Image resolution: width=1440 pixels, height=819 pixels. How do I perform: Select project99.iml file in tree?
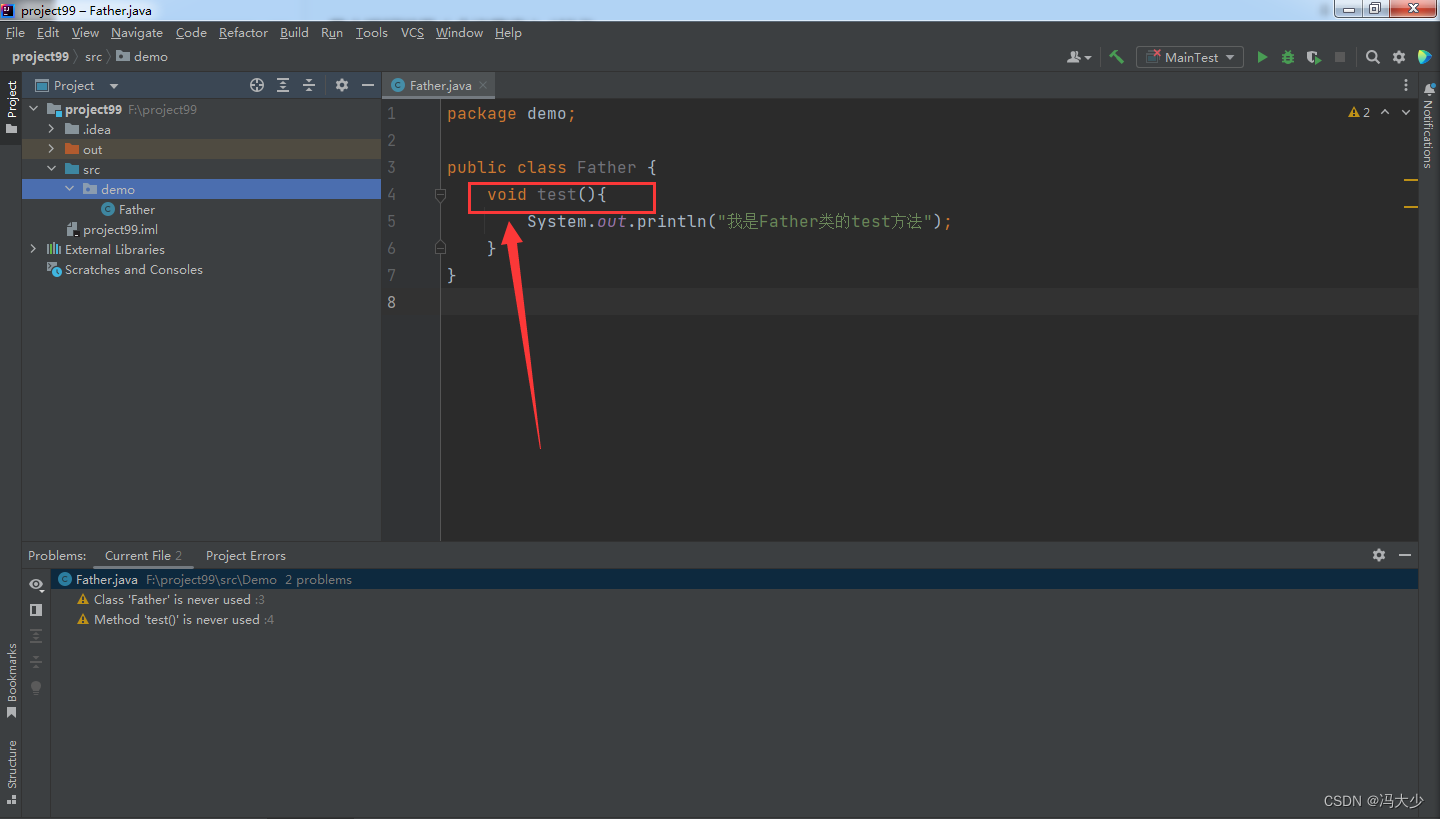click(x=111, y=229)
